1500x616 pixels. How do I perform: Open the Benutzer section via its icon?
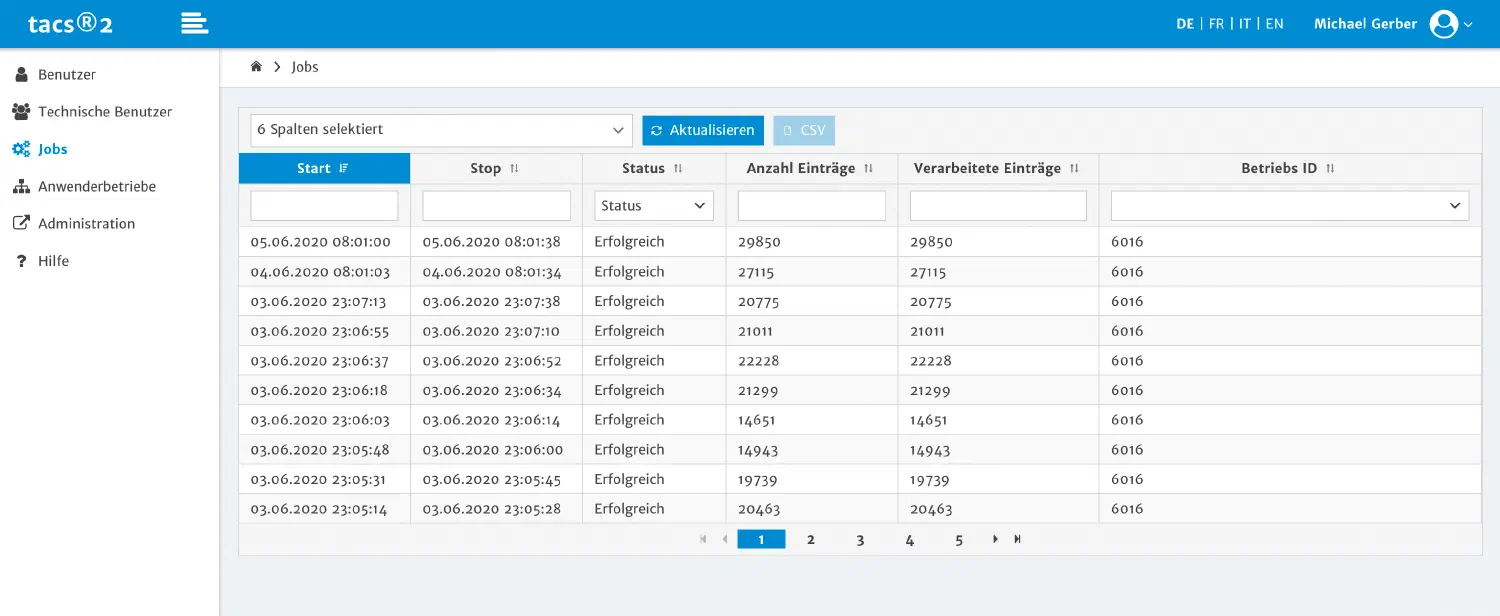(x=21, y=74)
